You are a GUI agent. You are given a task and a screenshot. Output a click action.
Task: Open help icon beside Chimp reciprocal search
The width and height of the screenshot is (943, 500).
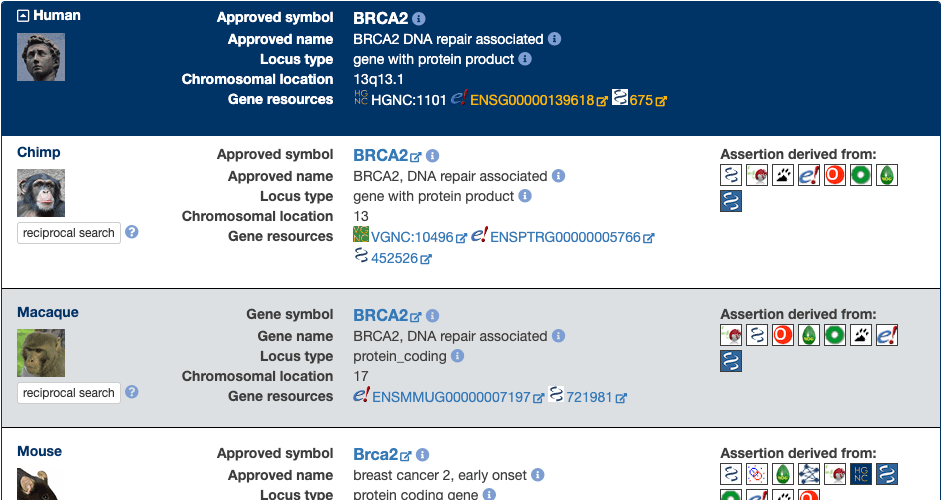point(131,232)
